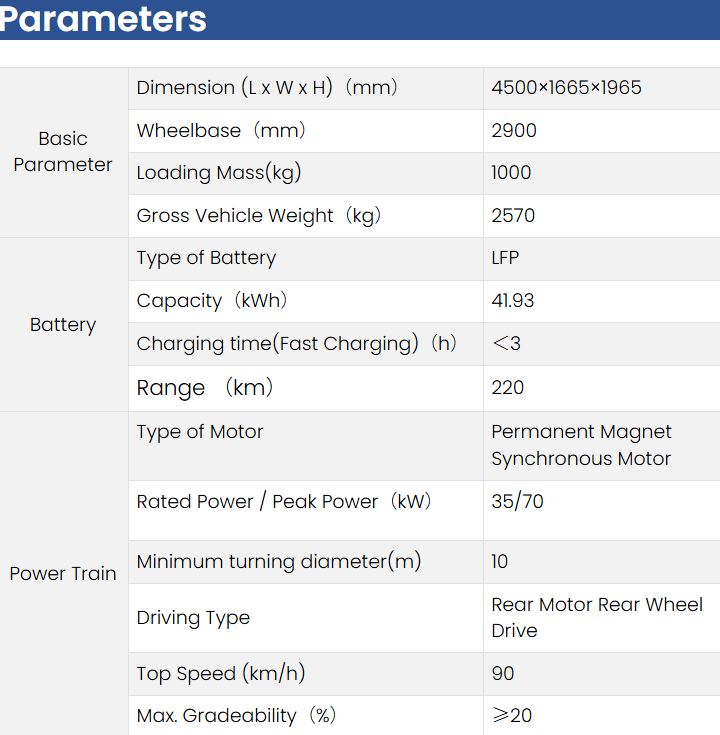Image resolution: width=720 pixels, height=735 pixels.
Task: Select the Power Train category cell
Action: point(63,574)
